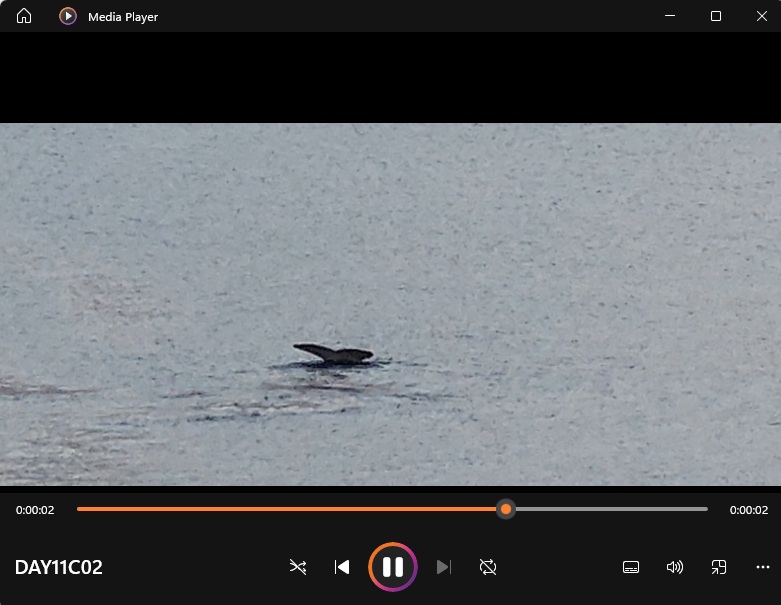Pause the video playback
Screen dimensions: 781x605
point(393,567)
